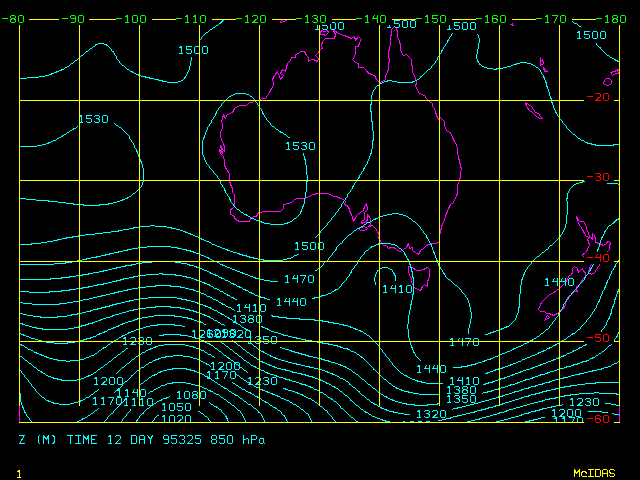Click the frame number 1 at bottom left
Viewport: 640px width, 480px height.
[19, 472]
